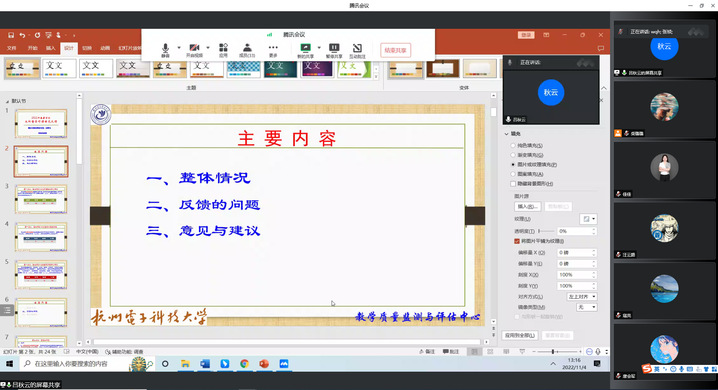Mute the microphone in Tencent Meeting toolbar
Image resolution: width=718 pixels, height=390 pixels.
pyautogui.click(x=165, y=49)
